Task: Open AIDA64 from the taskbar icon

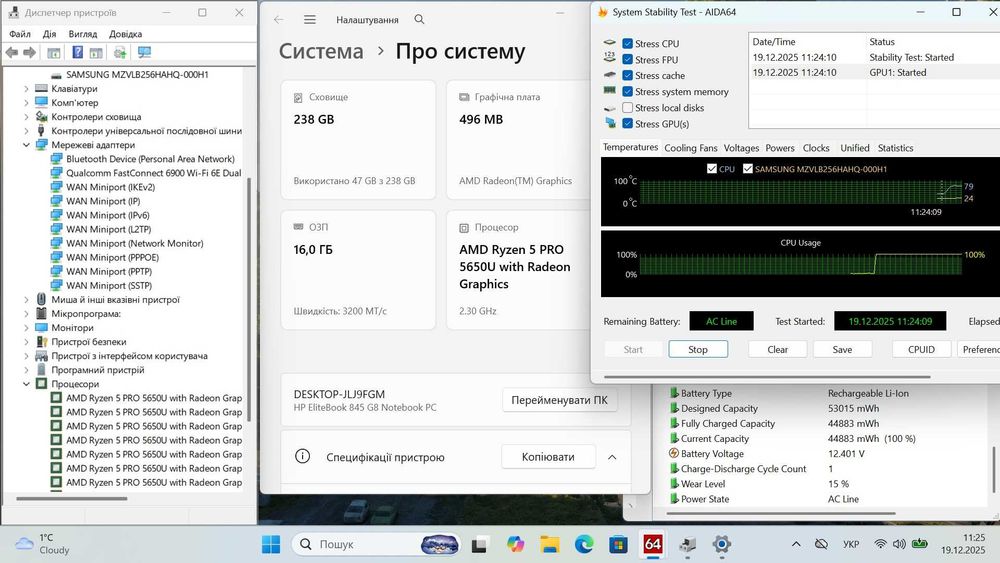Action: (x=652, y=544)
